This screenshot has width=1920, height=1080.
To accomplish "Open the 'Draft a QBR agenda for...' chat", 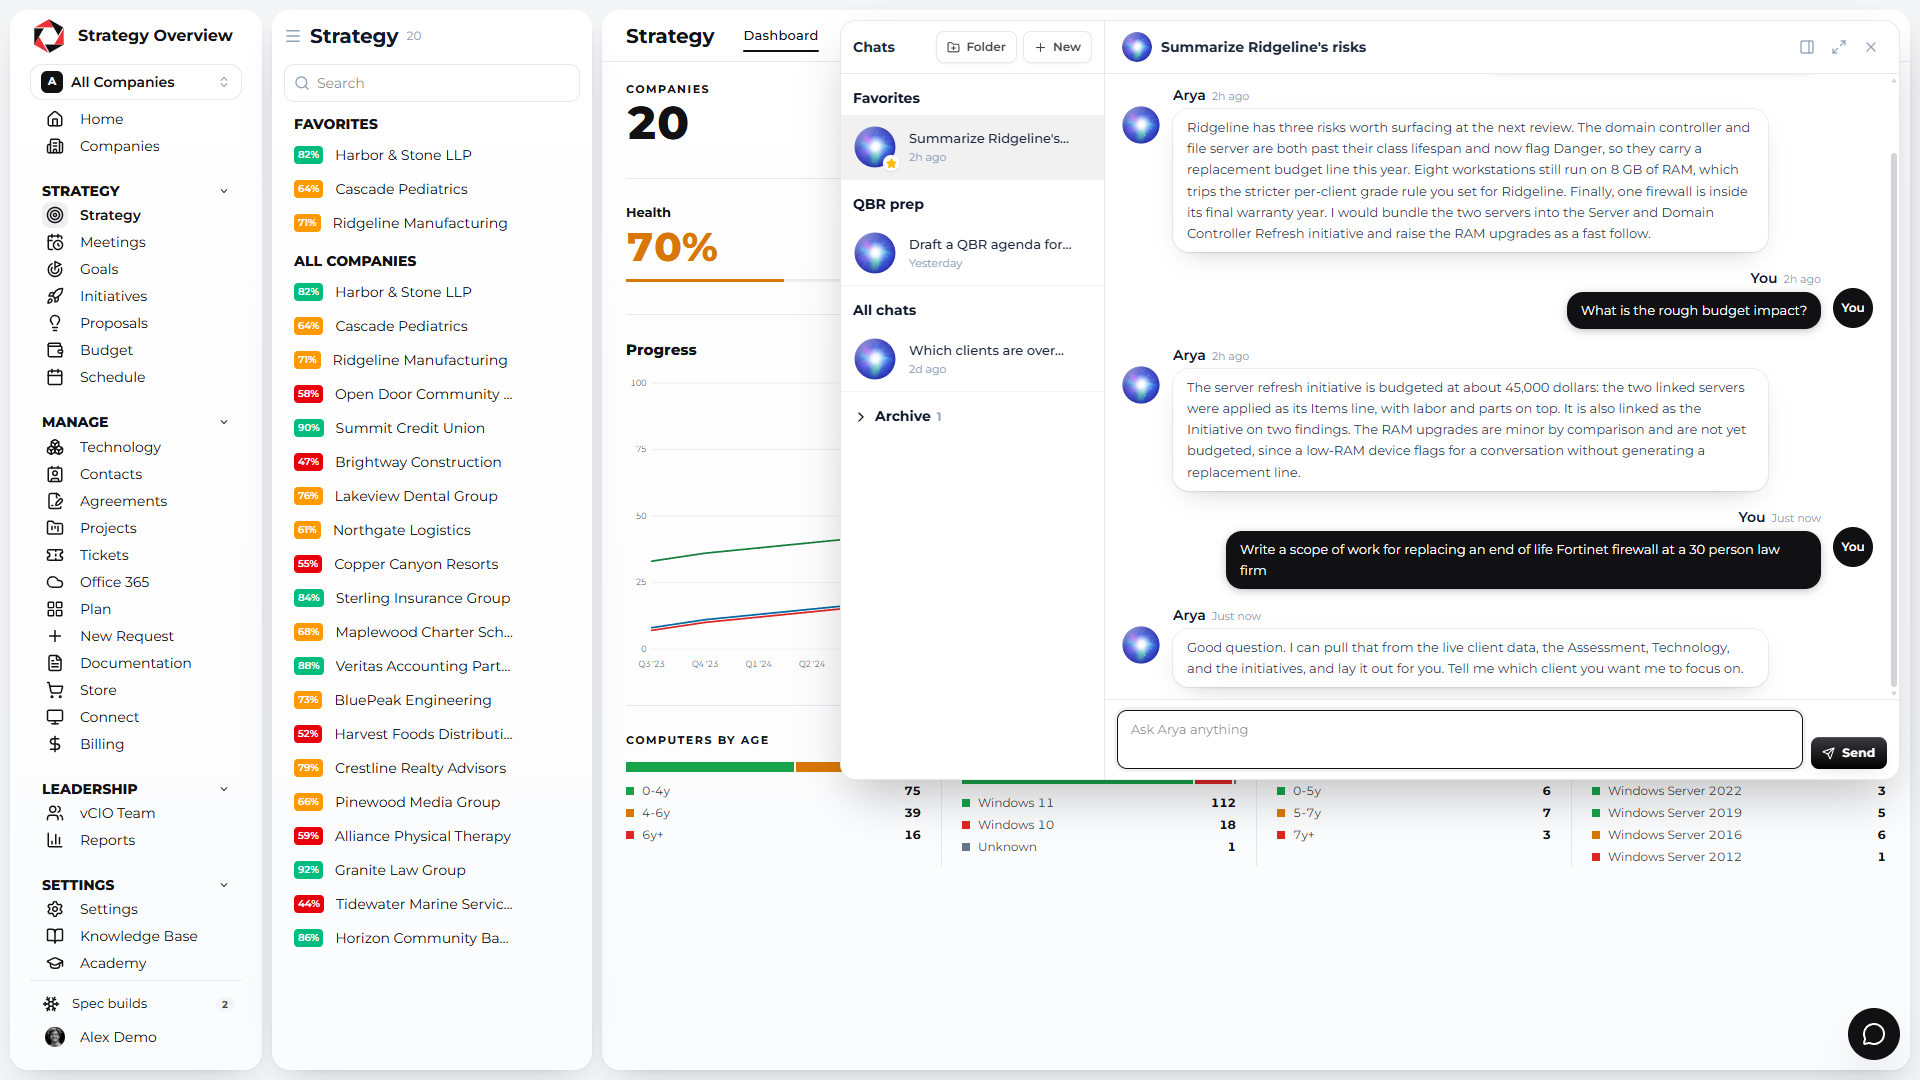I will [972, 253].
